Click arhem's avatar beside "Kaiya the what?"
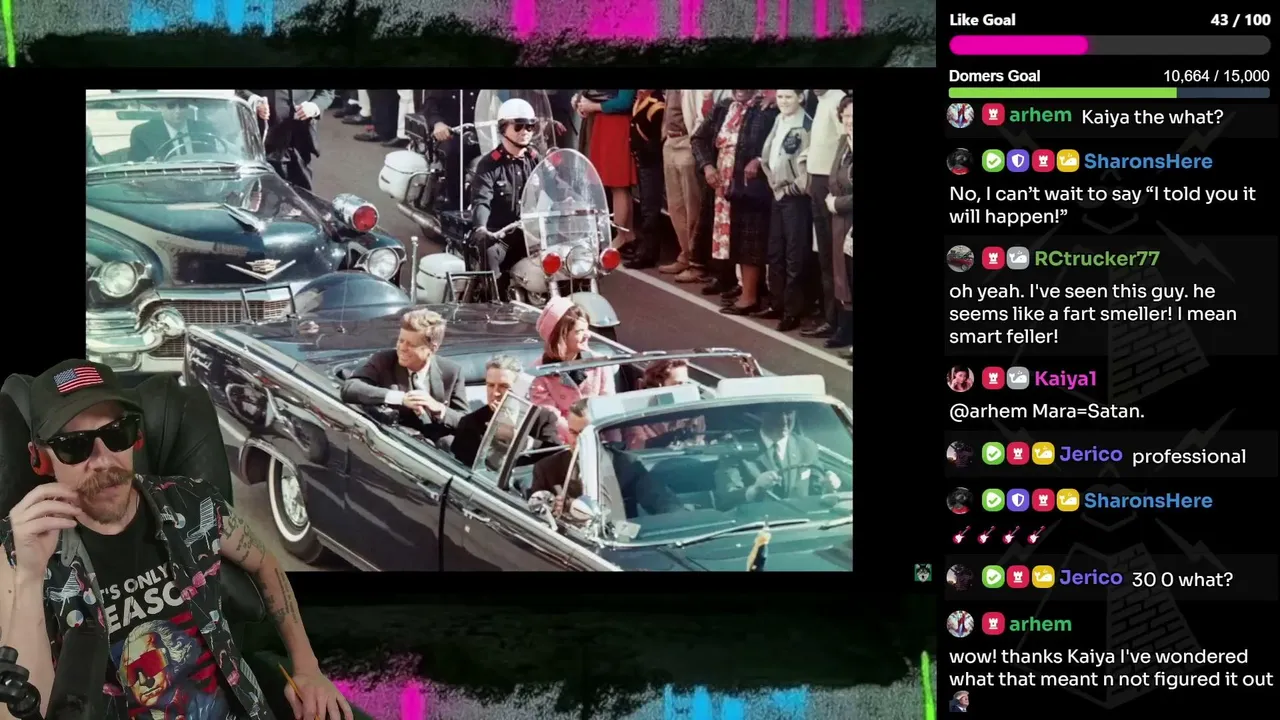The width and height of the screenshot is (1280, 720). click(x=960, y=115)
